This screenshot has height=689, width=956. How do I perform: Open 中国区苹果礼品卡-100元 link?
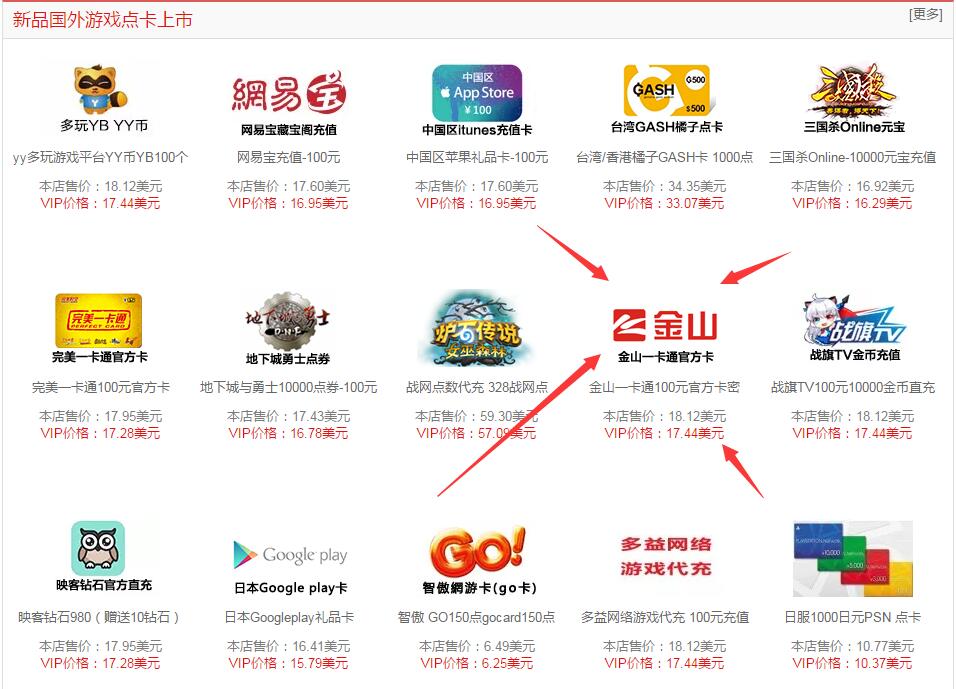(477, 157)
